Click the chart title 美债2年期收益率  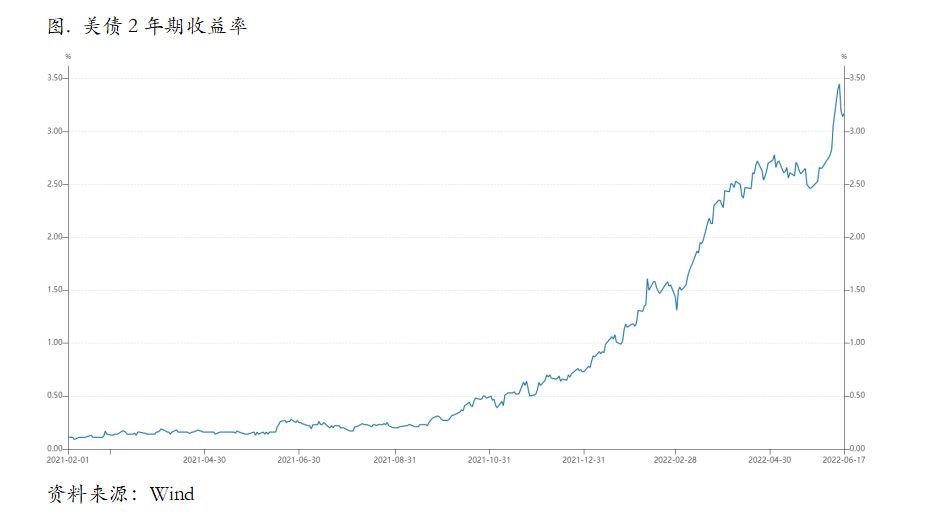tap(147, 27)
